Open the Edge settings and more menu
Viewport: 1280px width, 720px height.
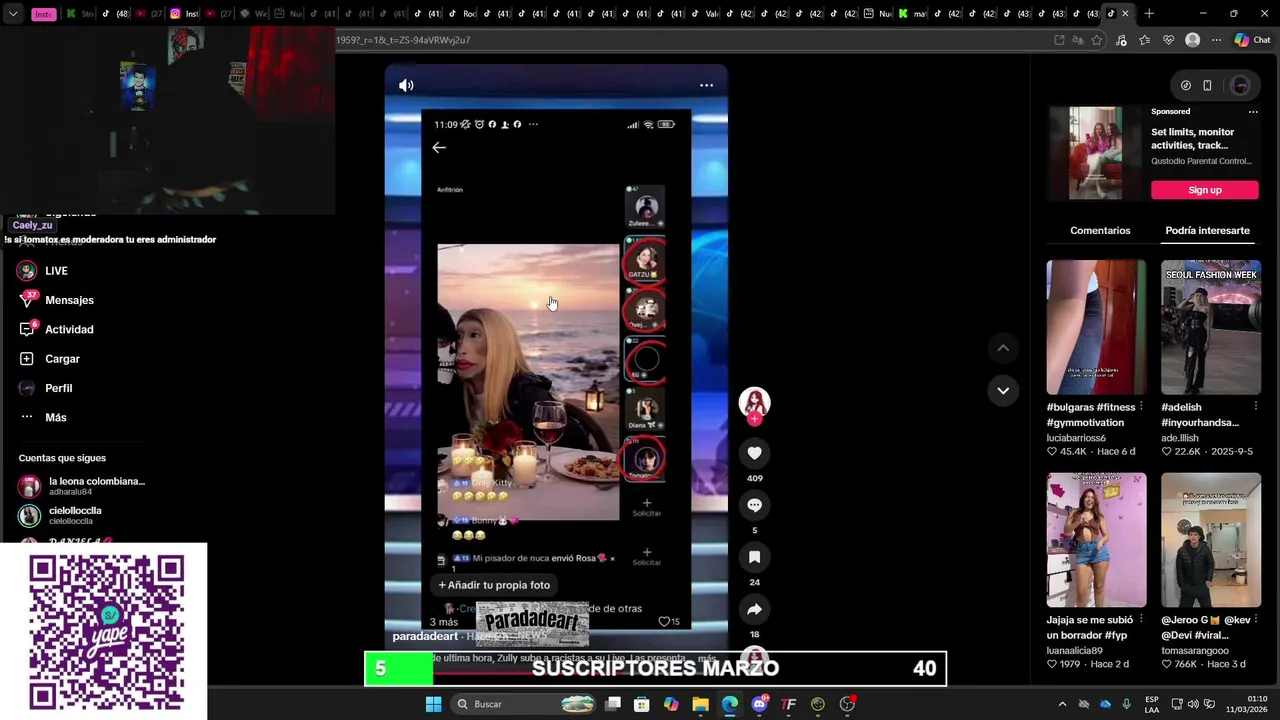click(x=1216, y=40)
